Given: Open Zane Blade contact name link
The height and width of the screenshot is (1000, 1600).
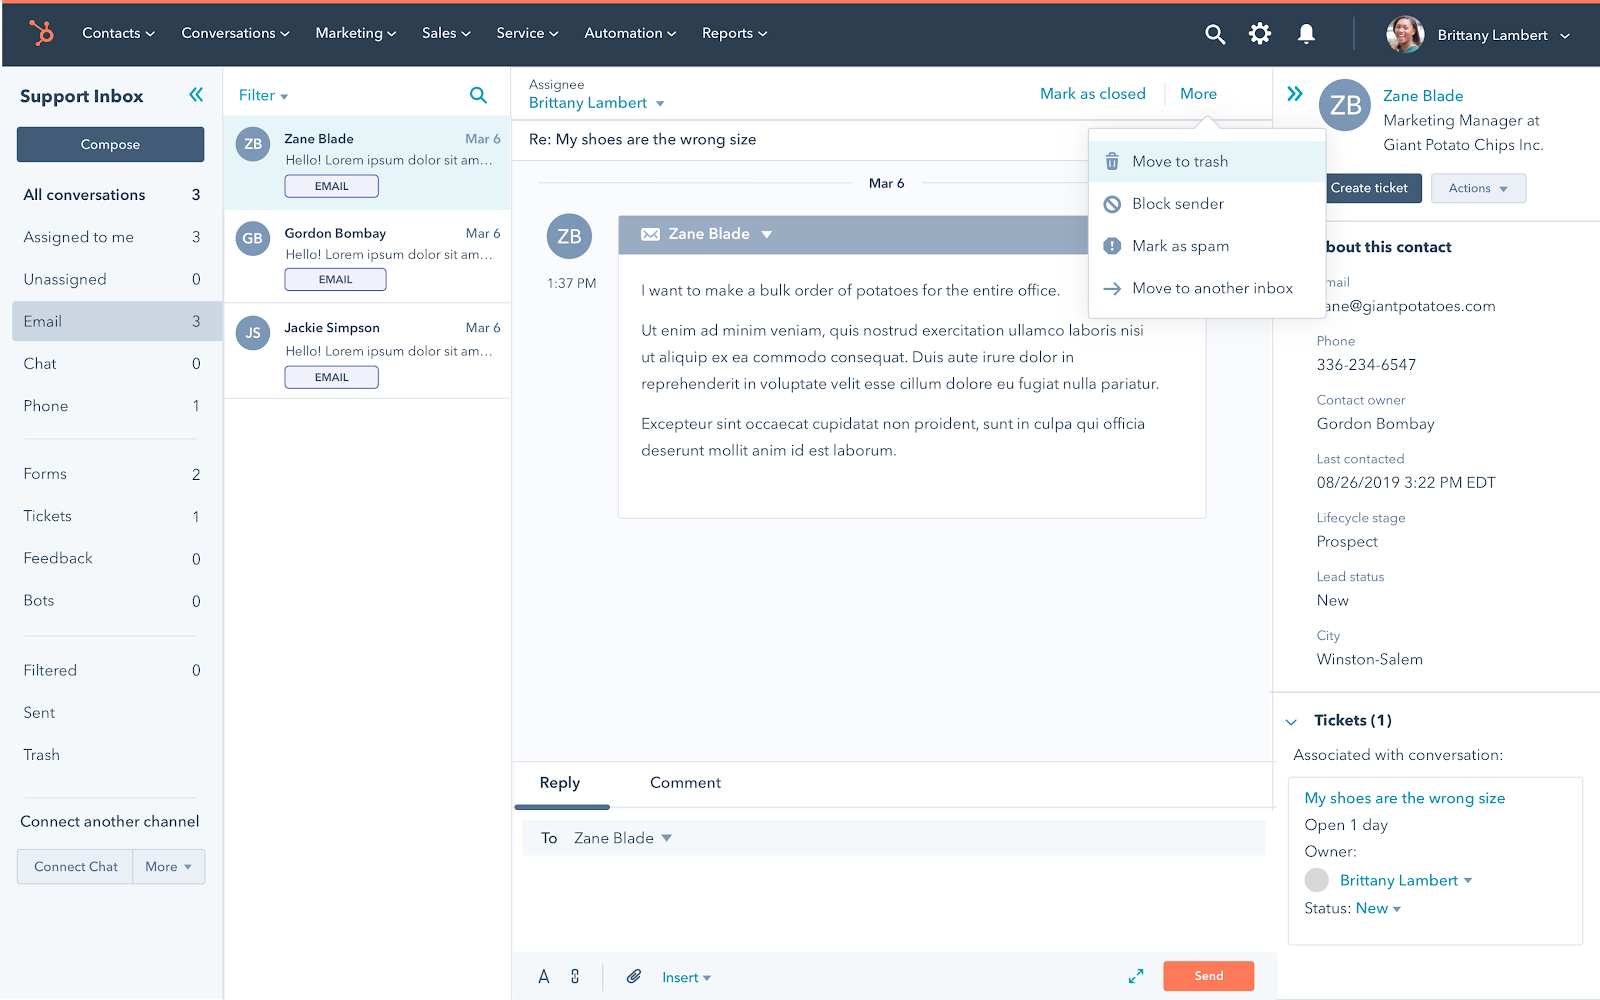Looking at the screenshot, I should point(1423,96).
